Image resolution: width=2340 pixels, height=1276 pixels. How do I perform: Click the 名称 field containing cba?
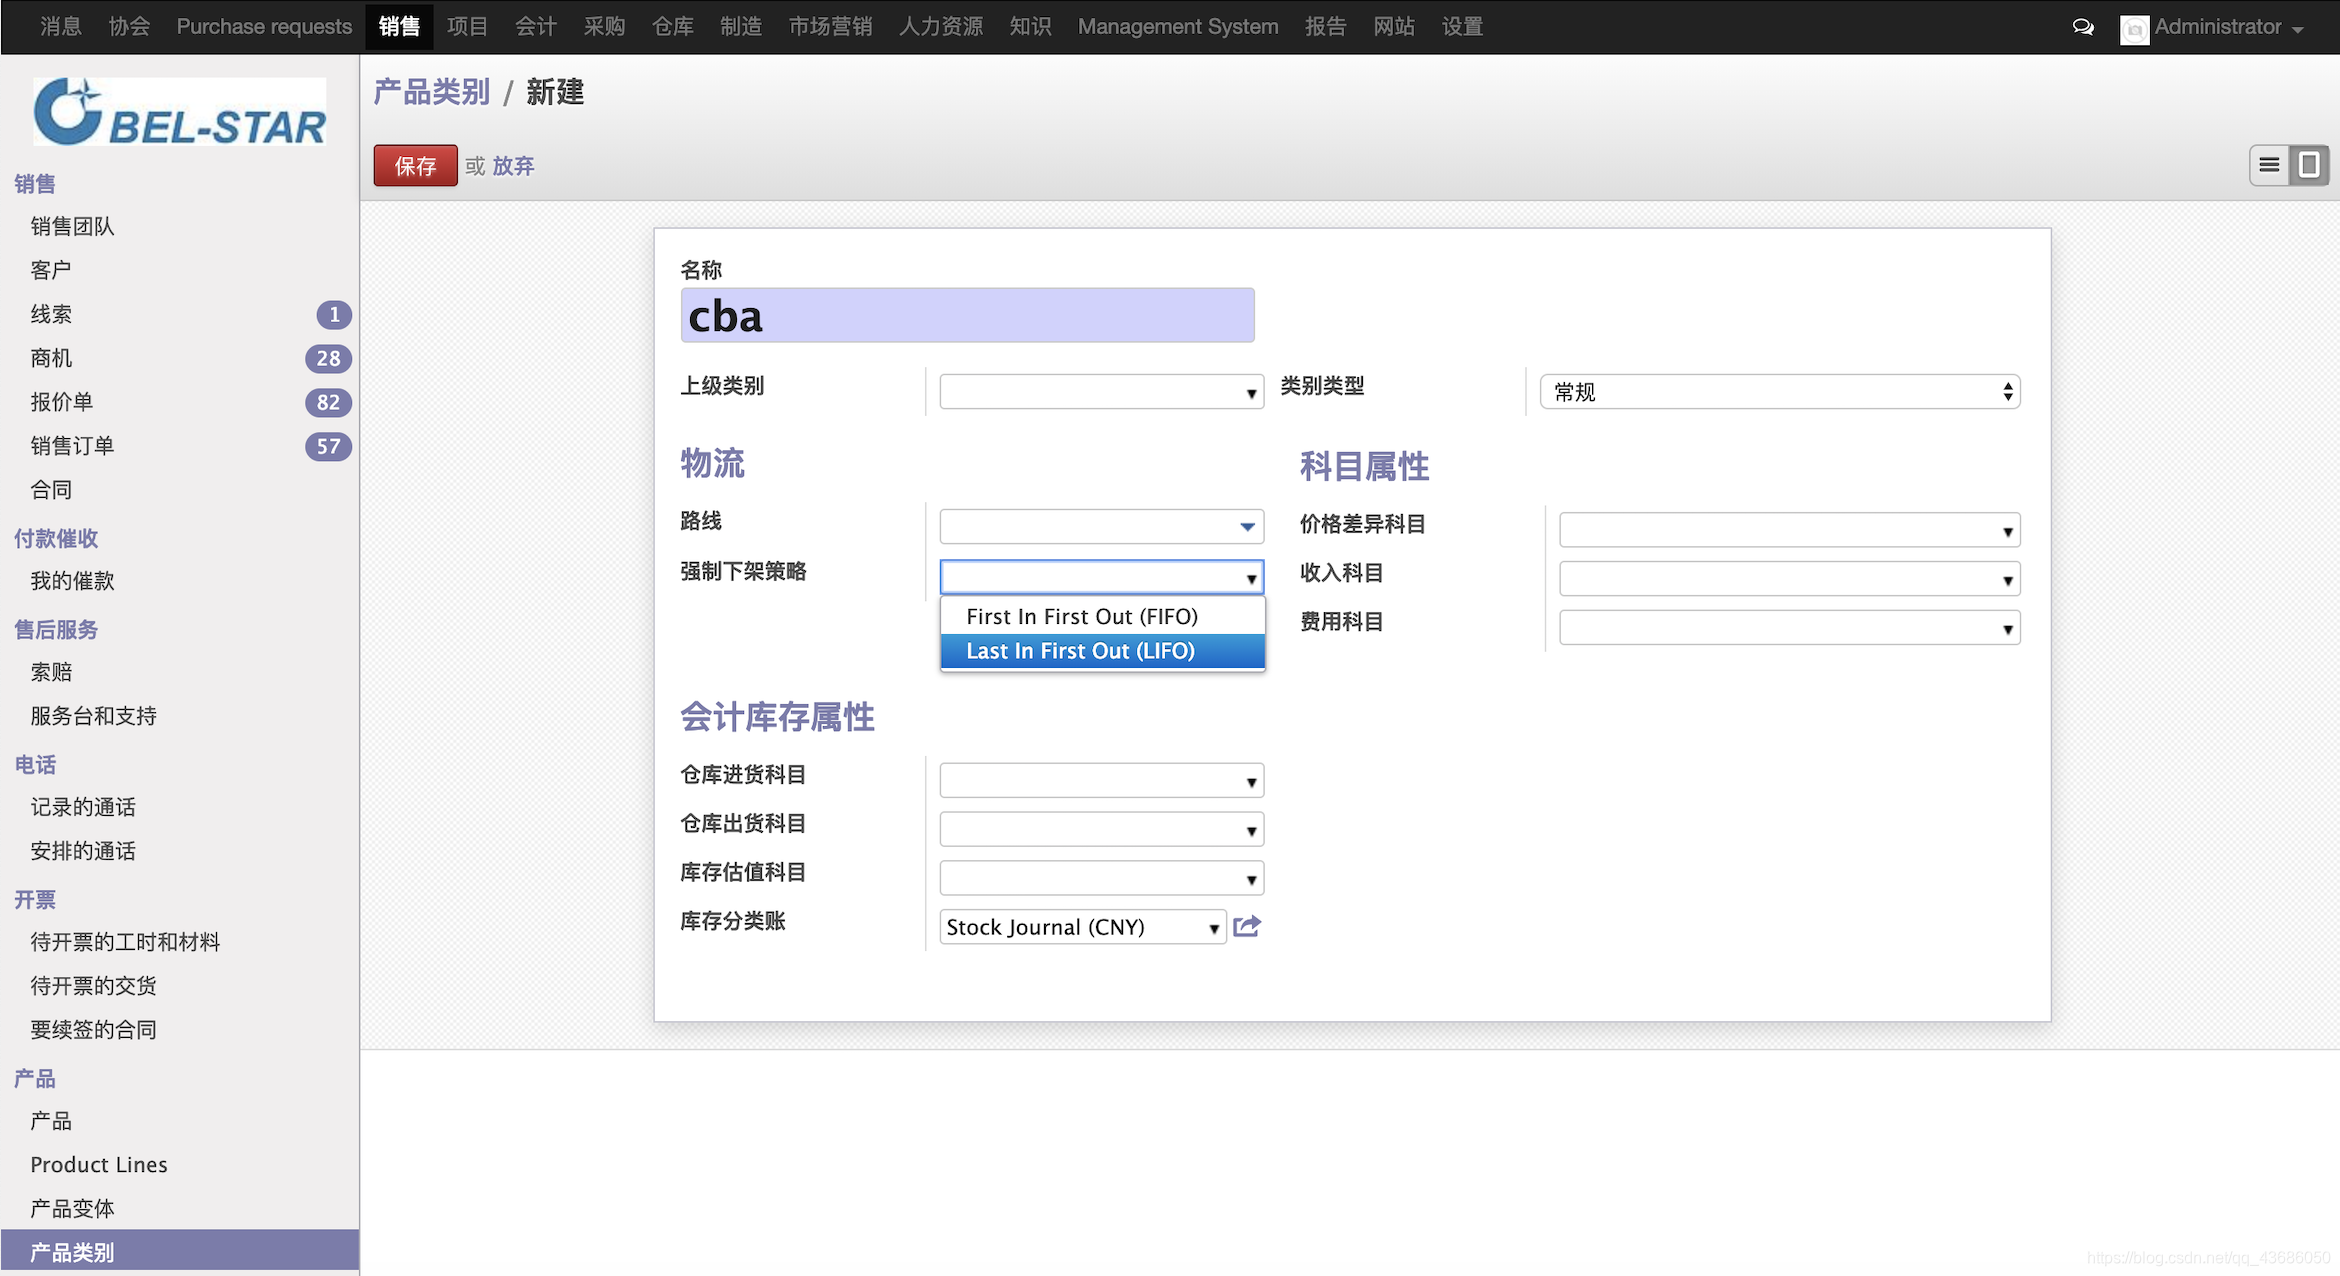pyautogui.click(x=966, y=316)
